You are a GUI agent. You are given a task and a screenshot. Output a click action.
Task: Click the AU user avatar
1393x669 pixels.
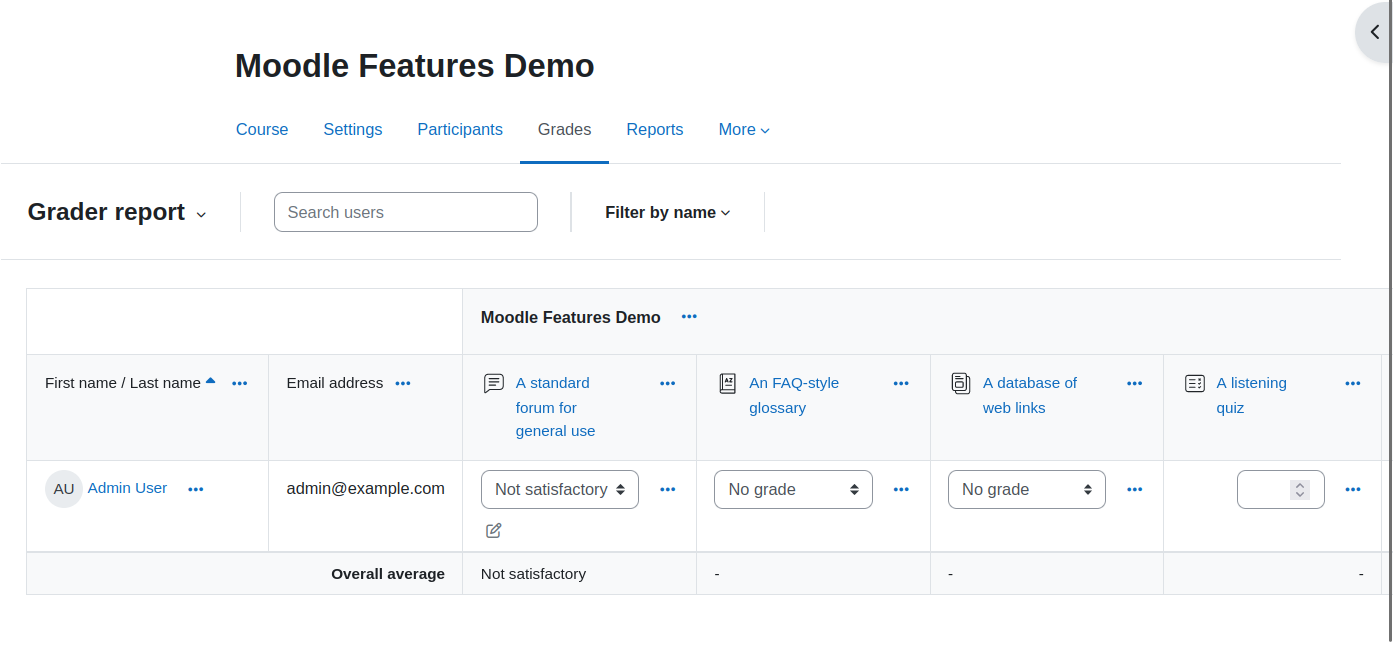[64, 489]
